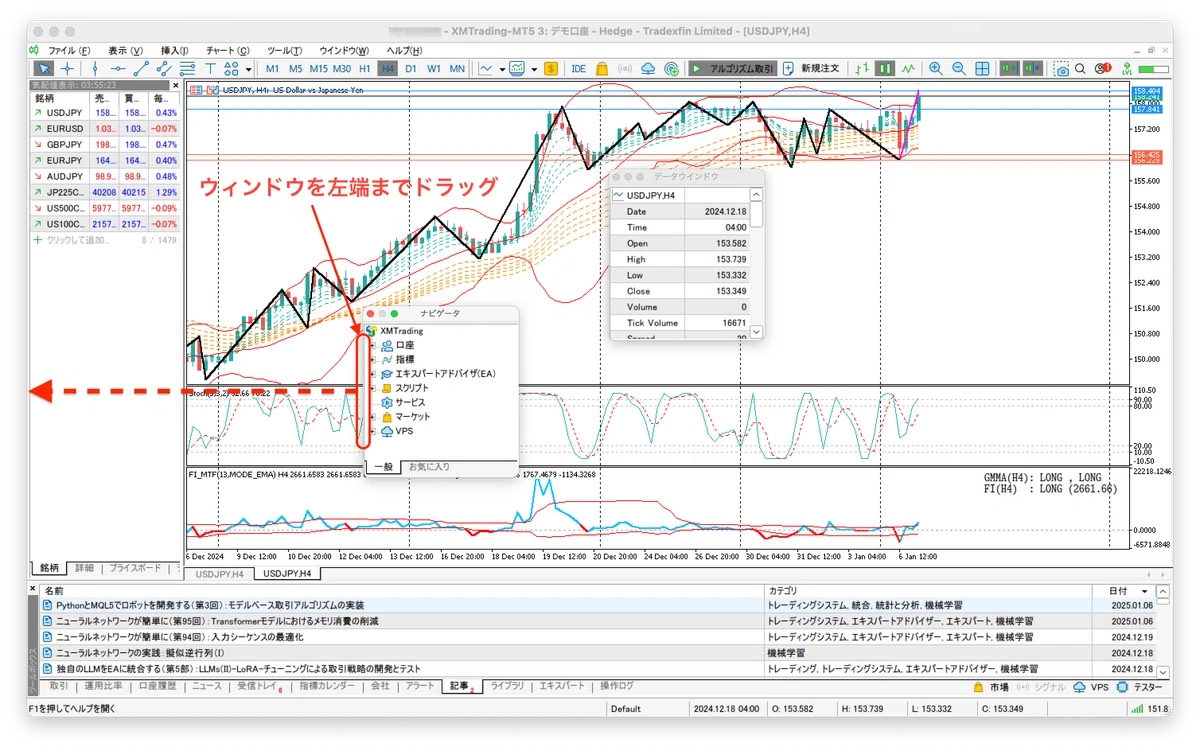Viewport: 1200px width, 750px height.
Task: Expand the スクリプト node in Navigator
Action: click(x=372, y=388)
